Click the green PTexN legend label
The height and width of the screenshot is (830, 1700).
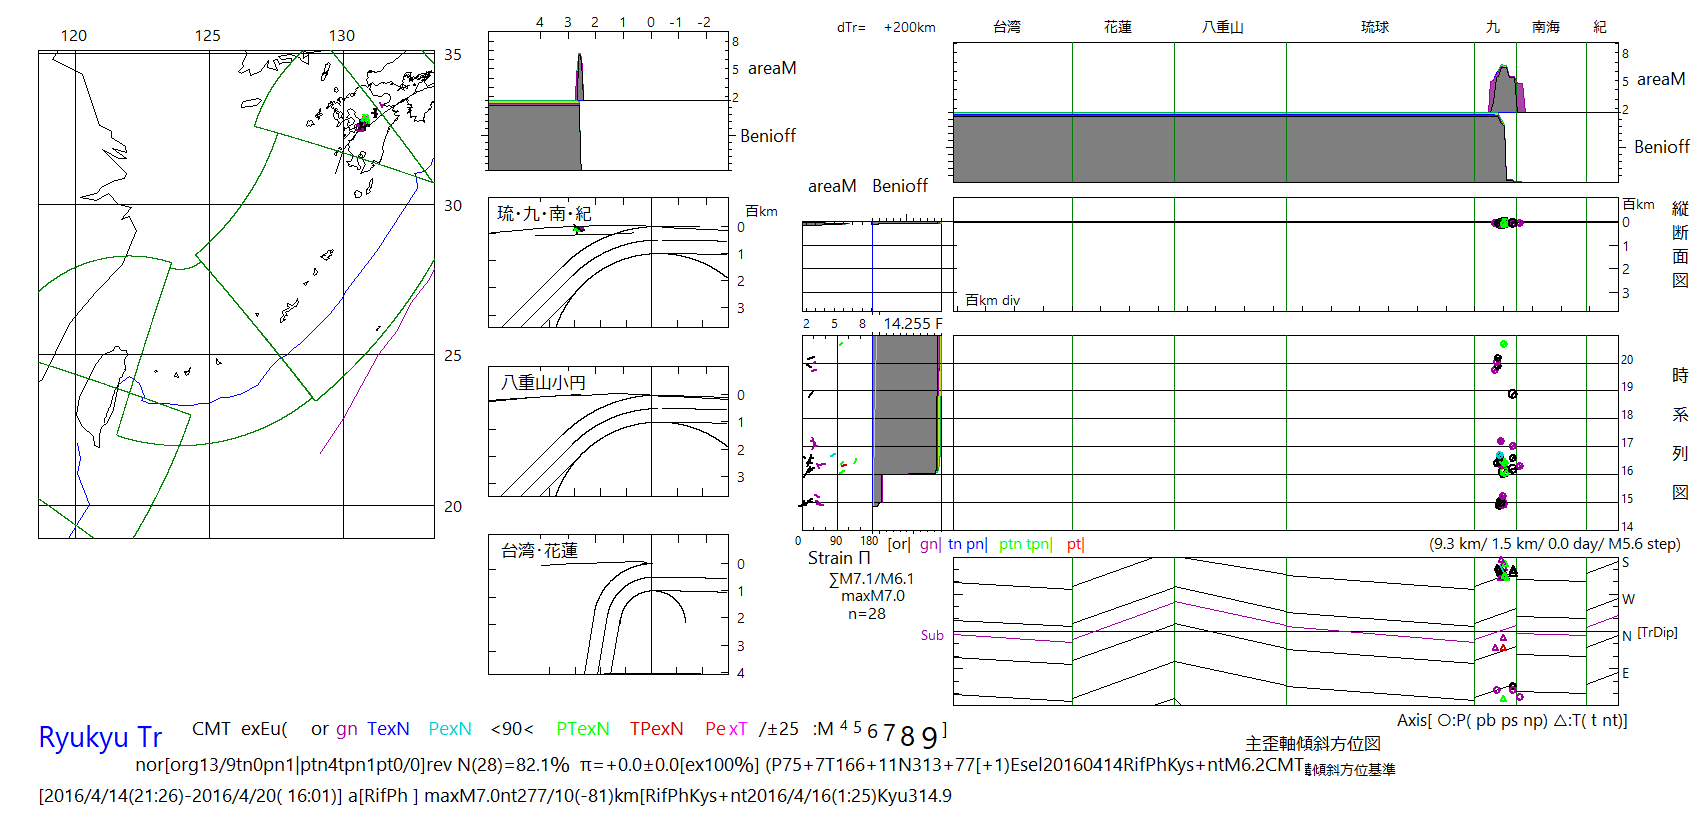(x=582, y=729)
